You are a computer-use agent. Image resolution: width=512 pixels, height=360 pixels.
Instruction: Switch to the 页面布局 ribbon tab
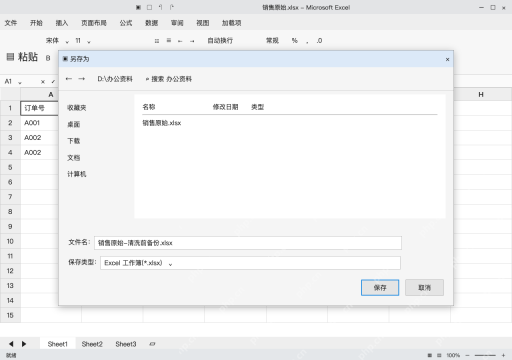point(94,23)
